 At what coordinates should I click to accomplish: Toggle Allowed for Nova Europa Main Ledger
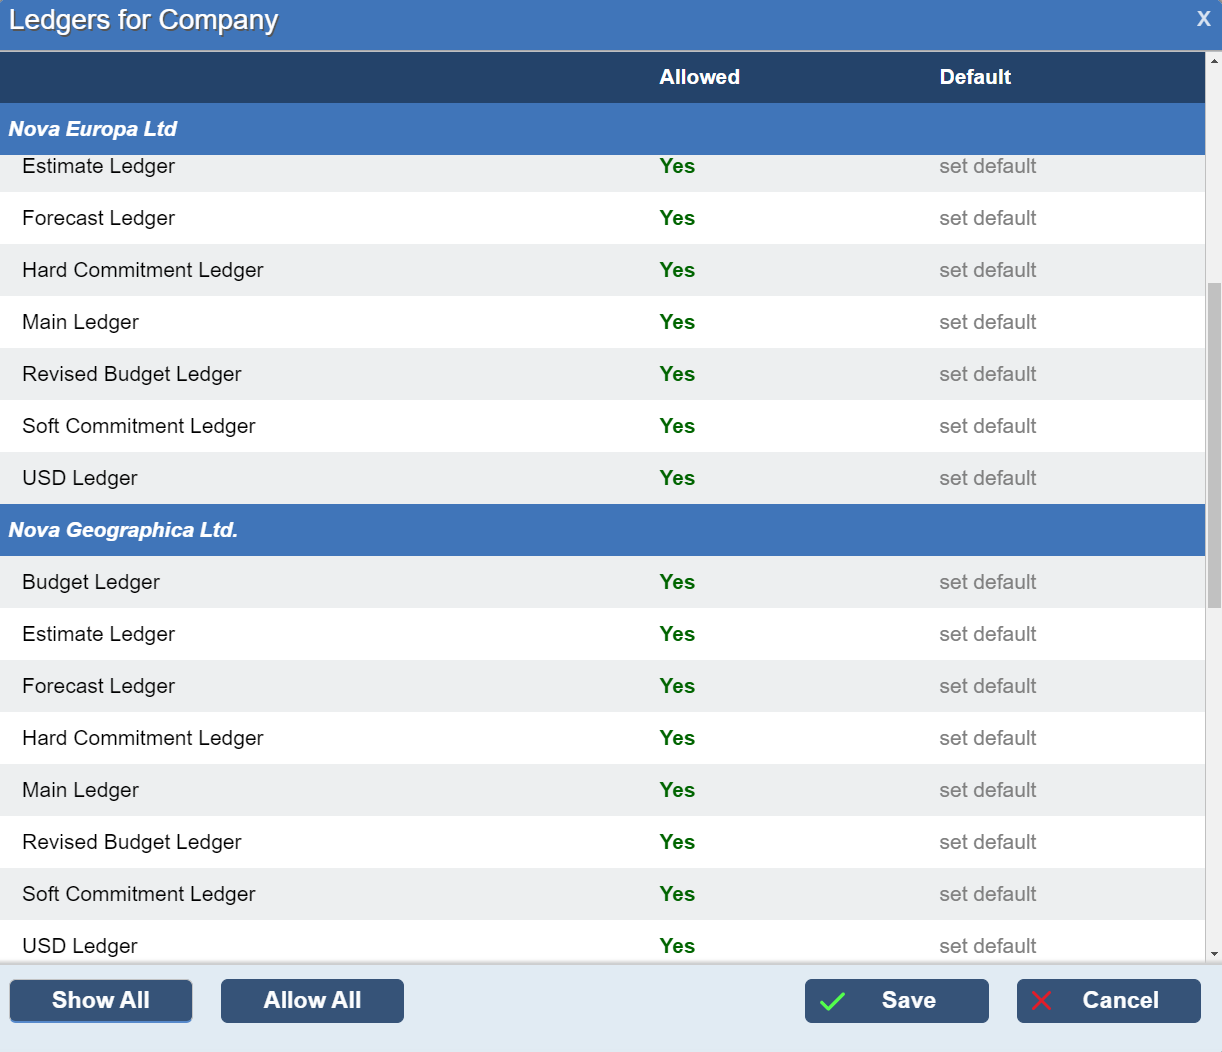[677, 322]
